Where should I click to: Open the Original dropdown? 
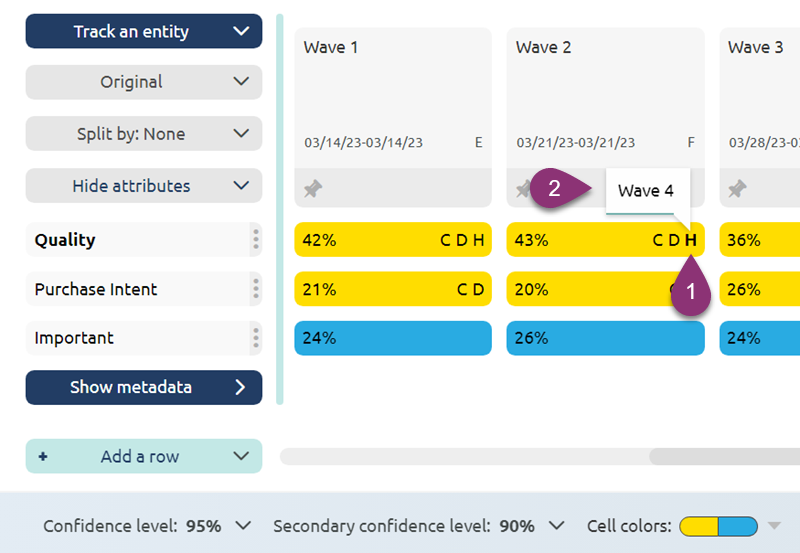143,82
